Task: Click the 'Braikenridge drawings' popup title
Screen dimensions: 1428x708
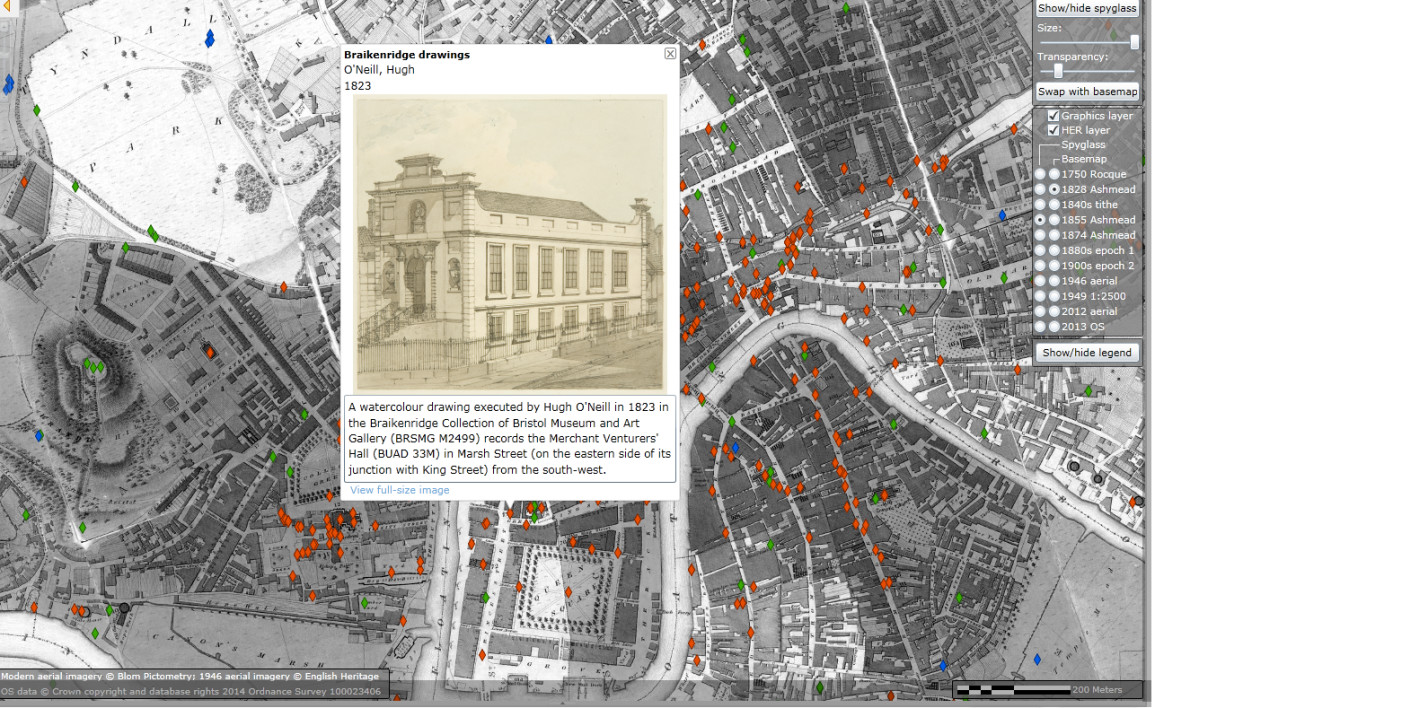Action: [406, 55]
